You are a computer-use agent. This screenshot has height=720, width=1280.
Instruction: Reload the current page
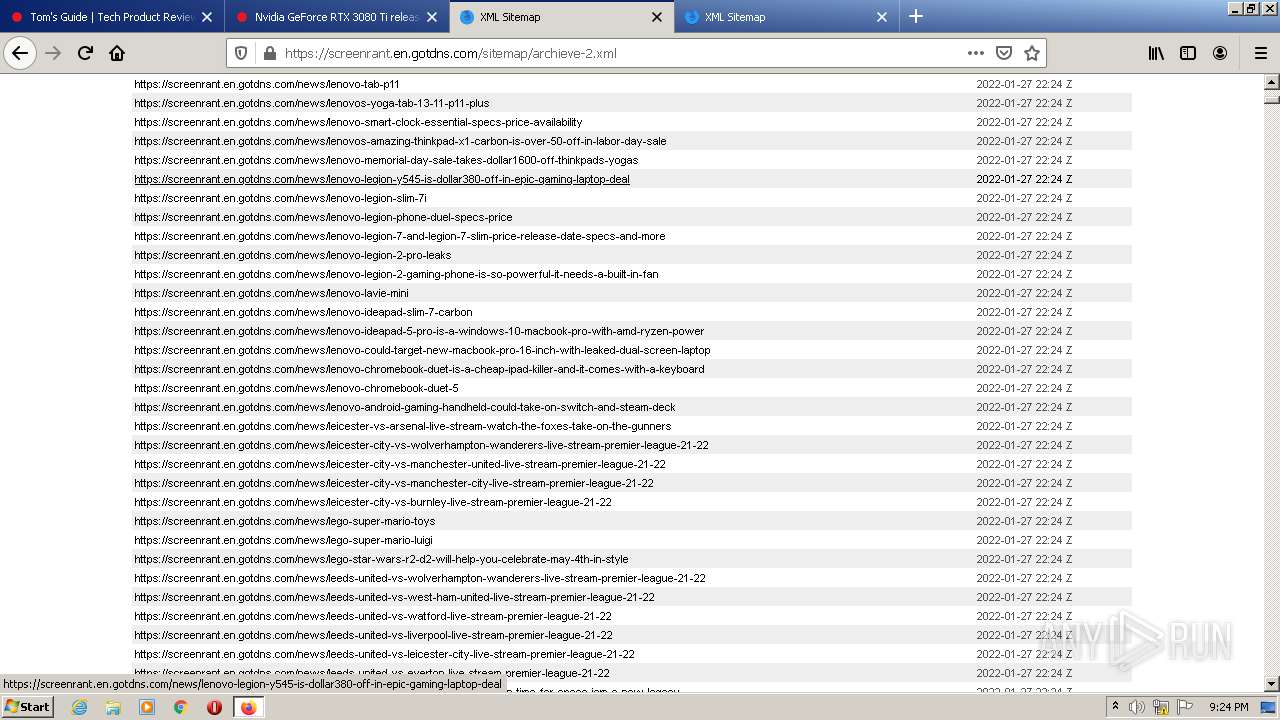coord(85,53)
